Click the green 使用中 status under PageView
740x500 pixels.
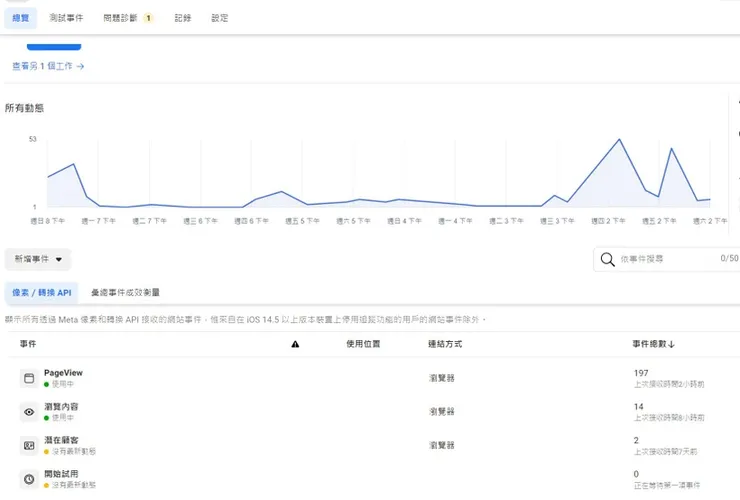(x=59, y=384)
